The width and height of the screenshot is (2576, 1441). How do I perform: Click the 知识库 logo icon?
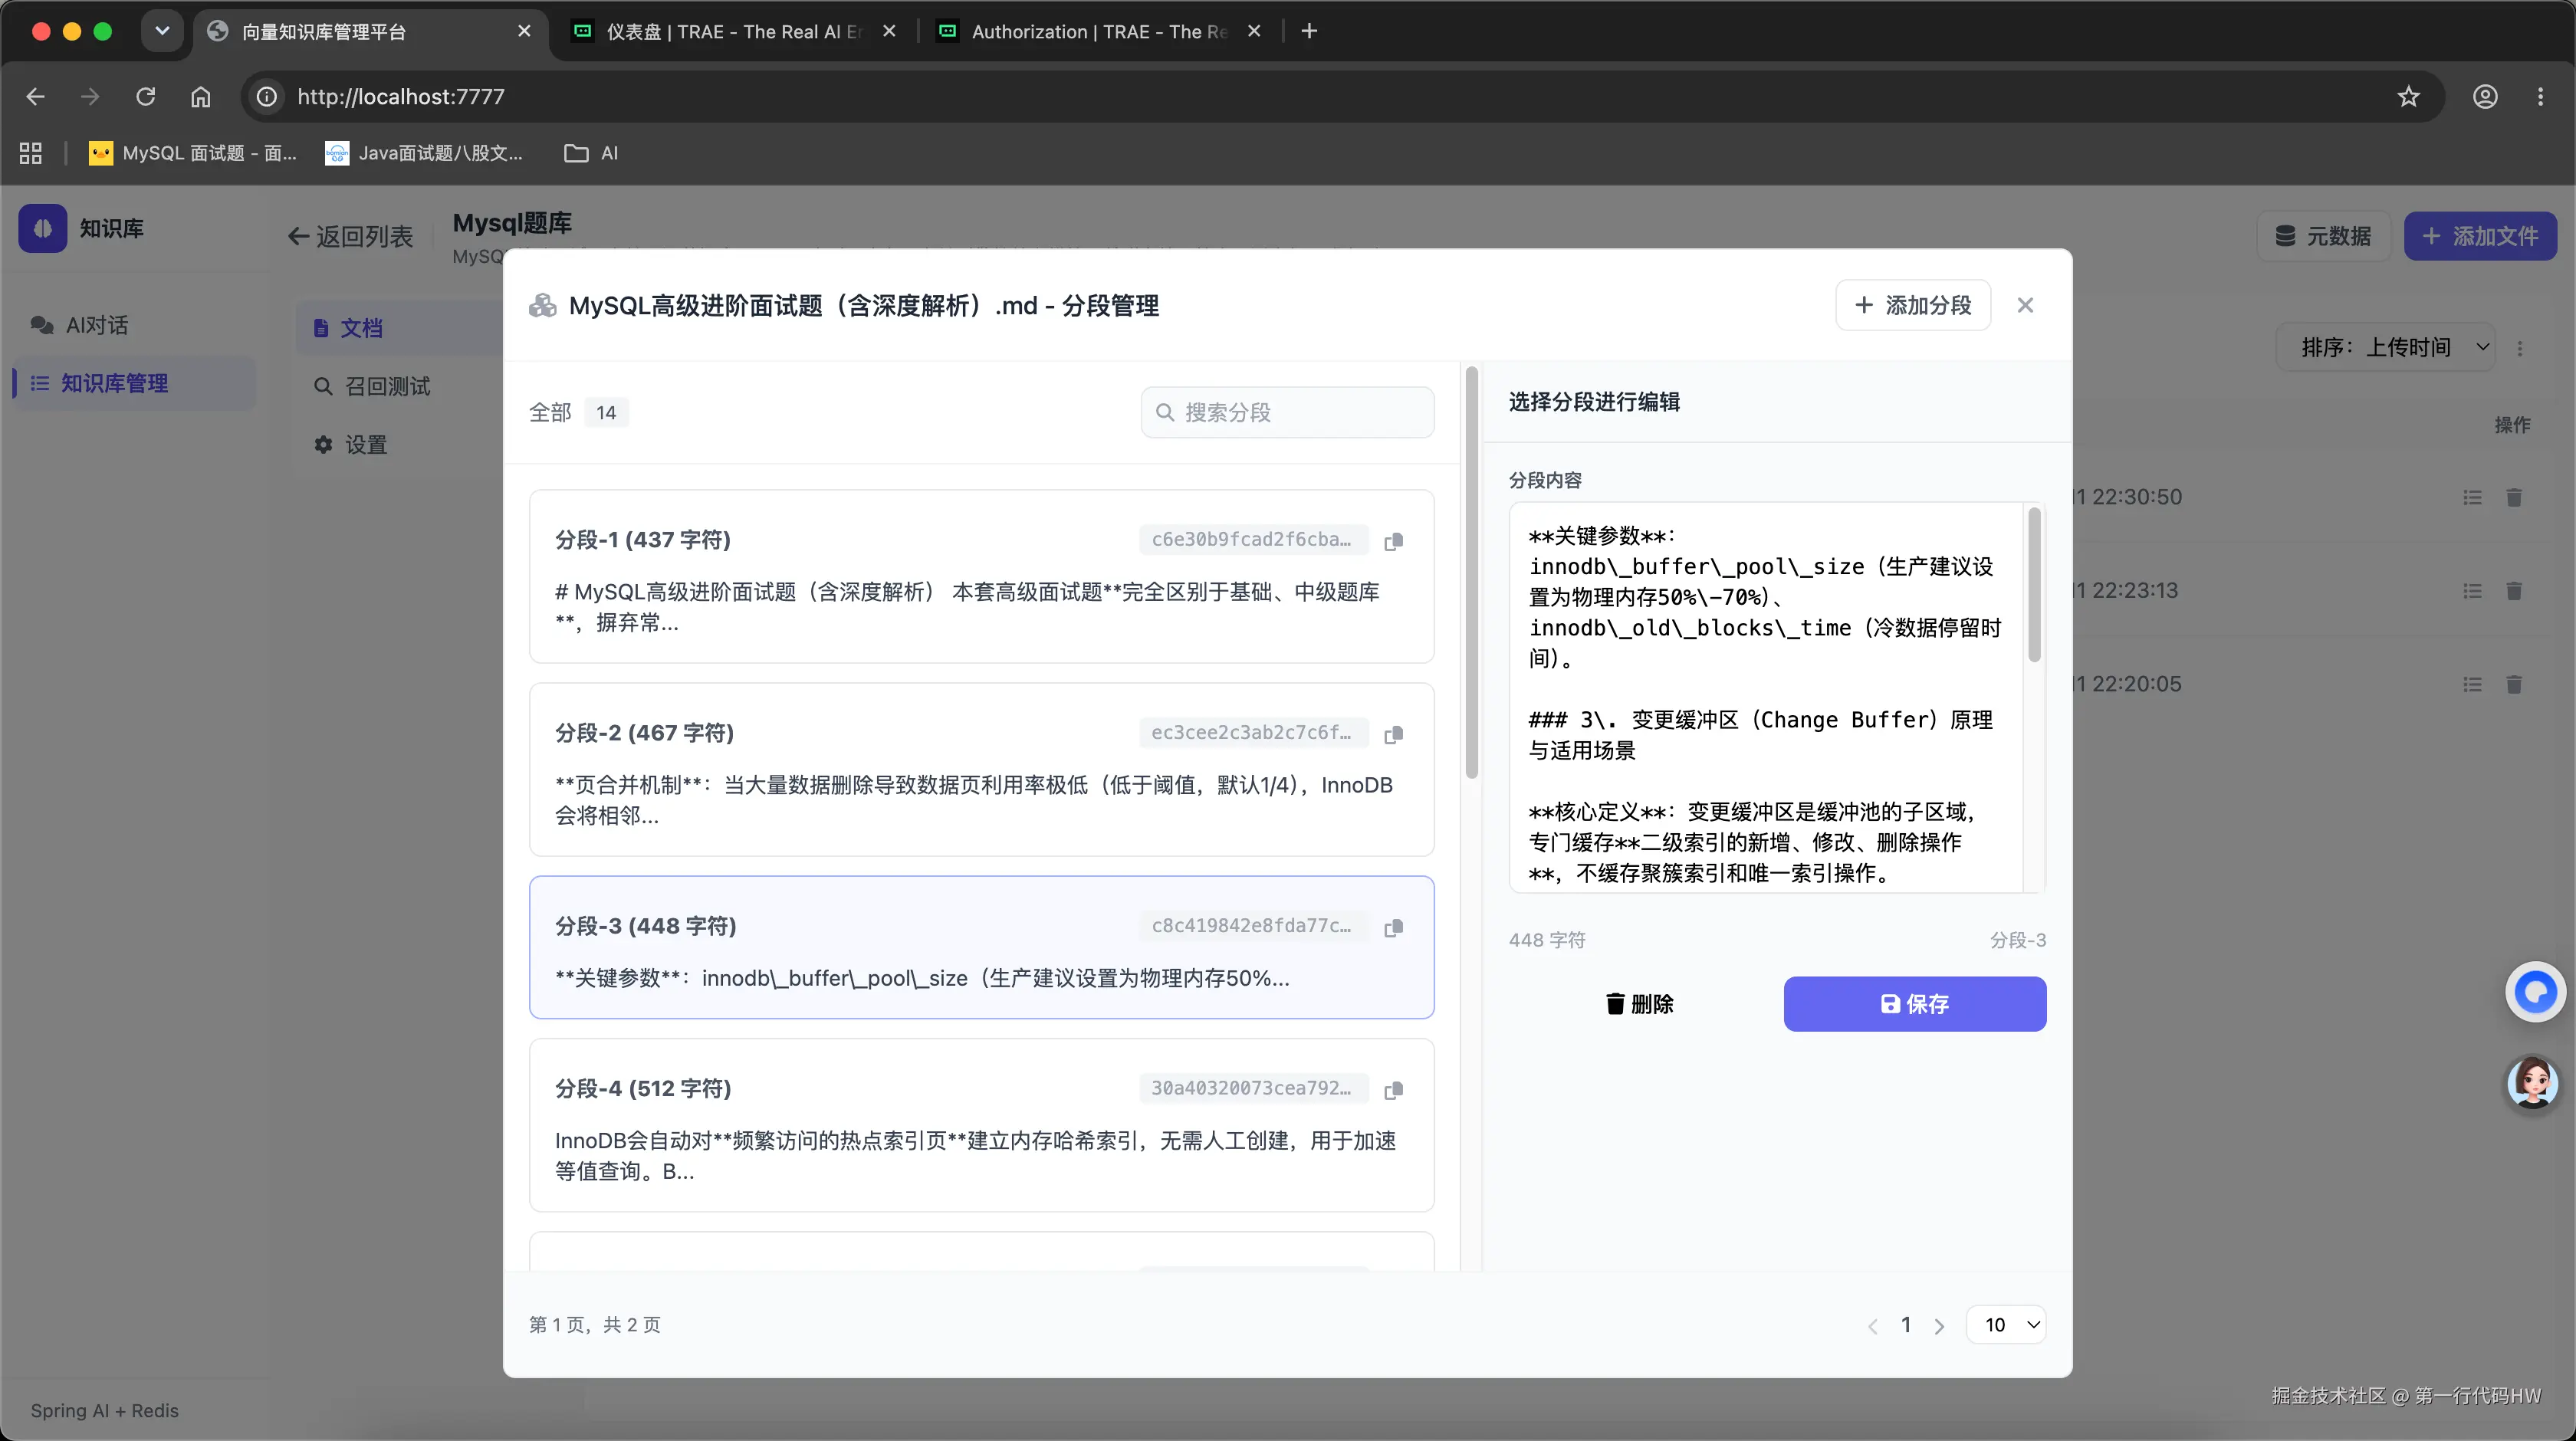43,228
